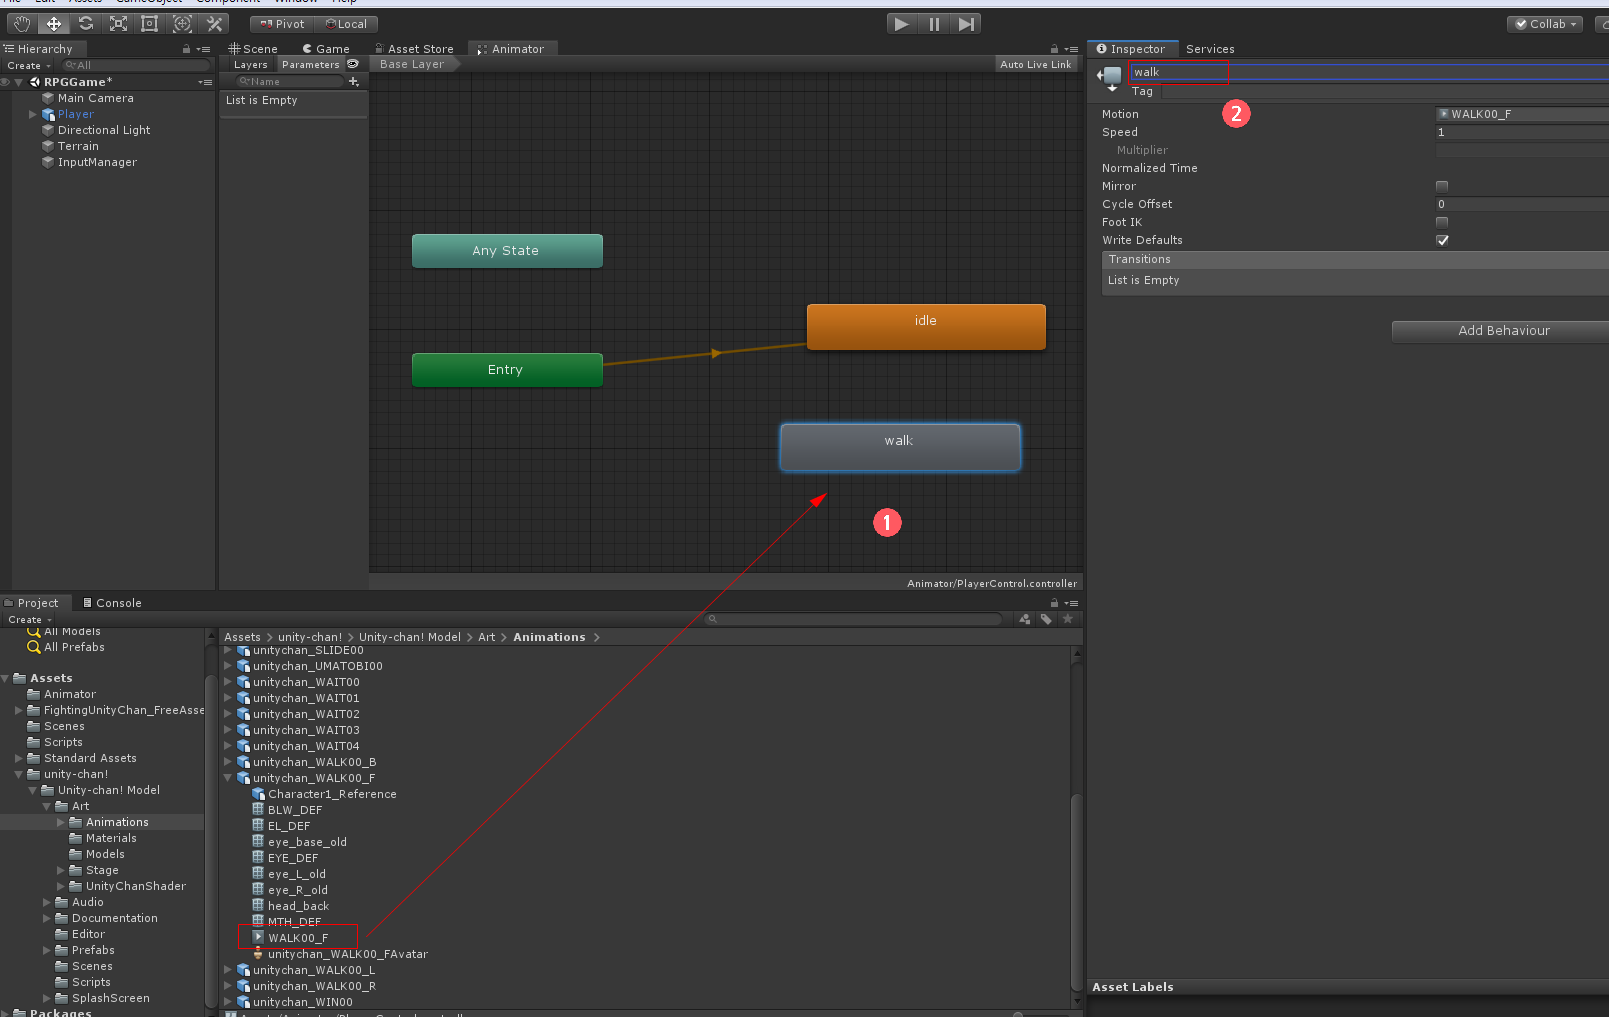The image size is (1609, 1017).
Task: Select the Rotate tool
Action: pyautogui.click(x=86, y=24)
